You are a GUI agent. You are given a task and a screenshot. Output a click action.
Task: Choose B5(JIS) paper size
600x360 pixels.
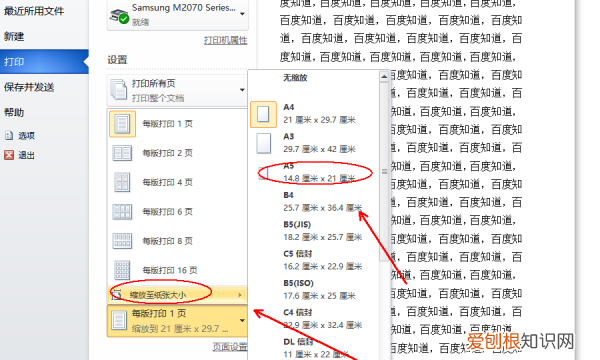pos(314,231)
